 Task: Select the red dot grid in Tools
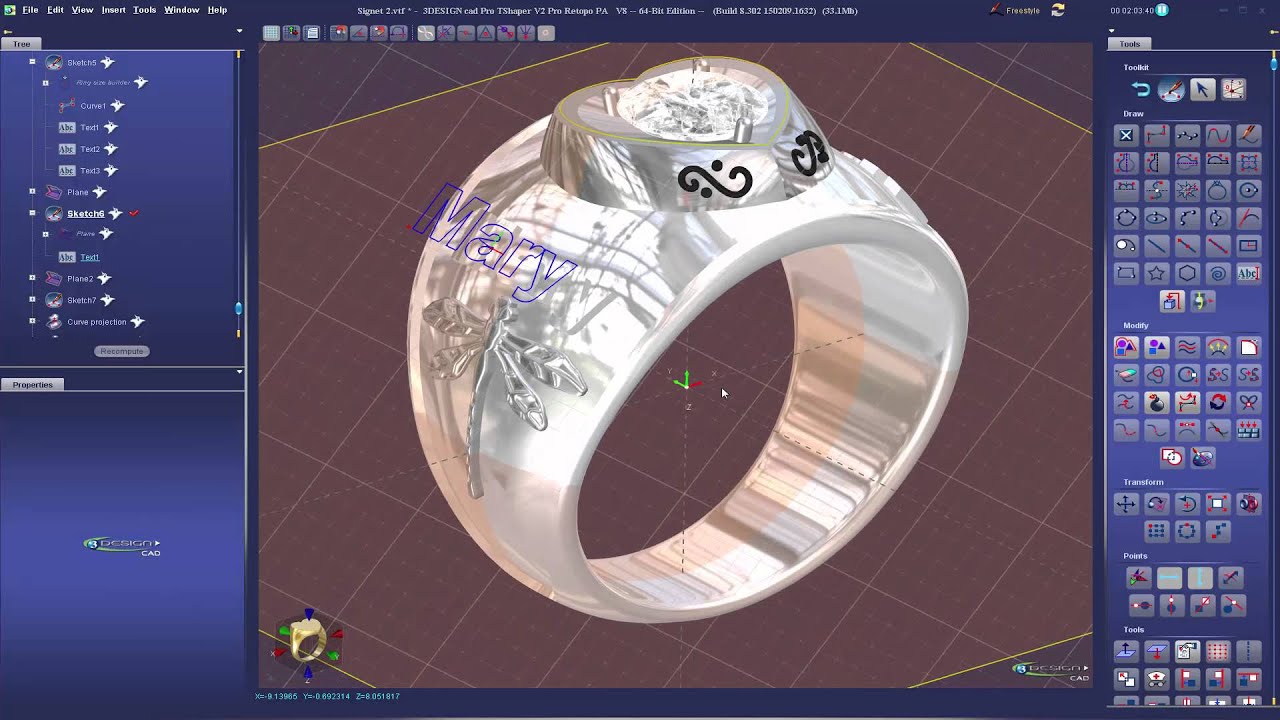pyautogui.click(x=1218, y=651)
